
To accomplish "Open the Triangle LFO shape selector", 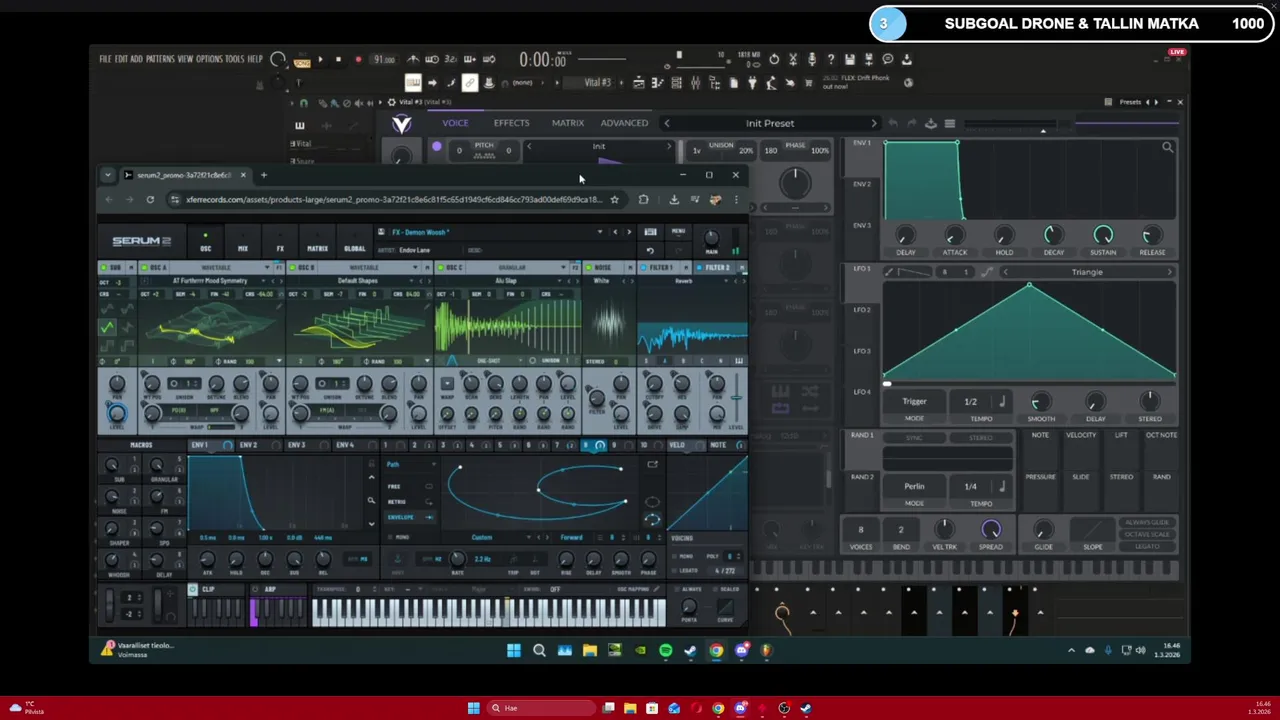I will (1087, 272).
